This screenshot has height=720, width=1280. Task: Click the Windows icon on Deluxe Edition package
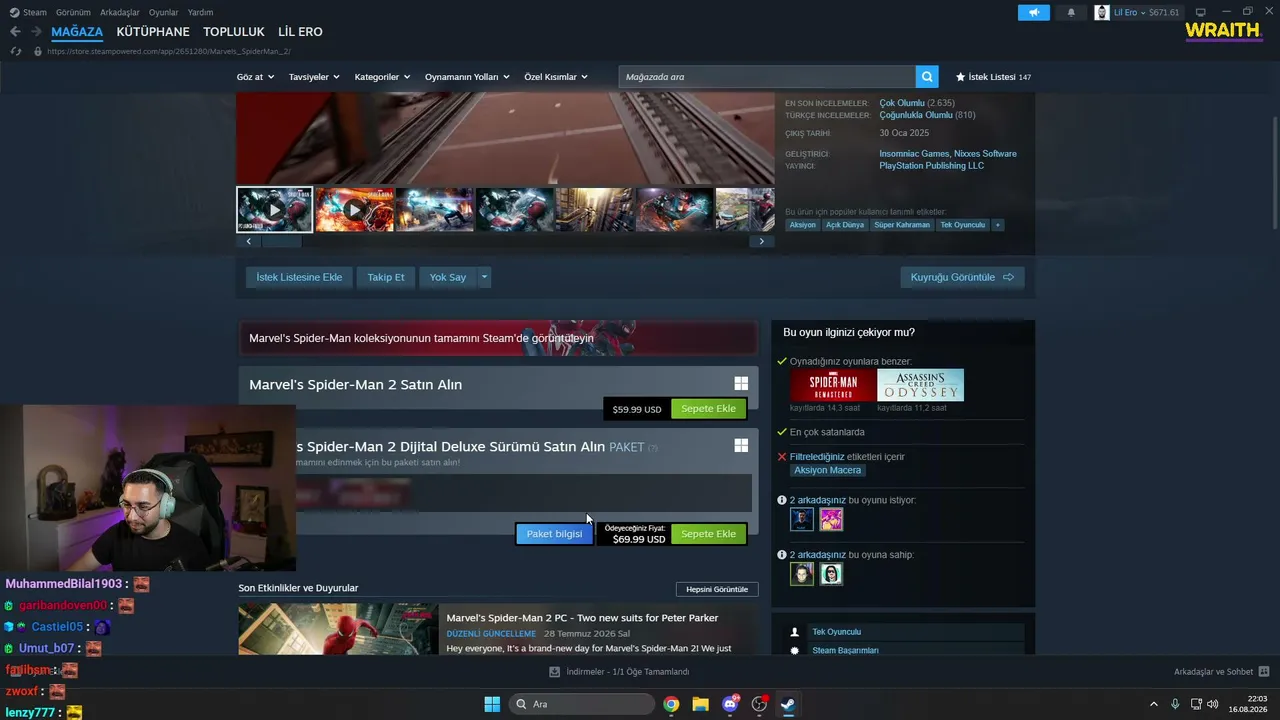[741, 446]
